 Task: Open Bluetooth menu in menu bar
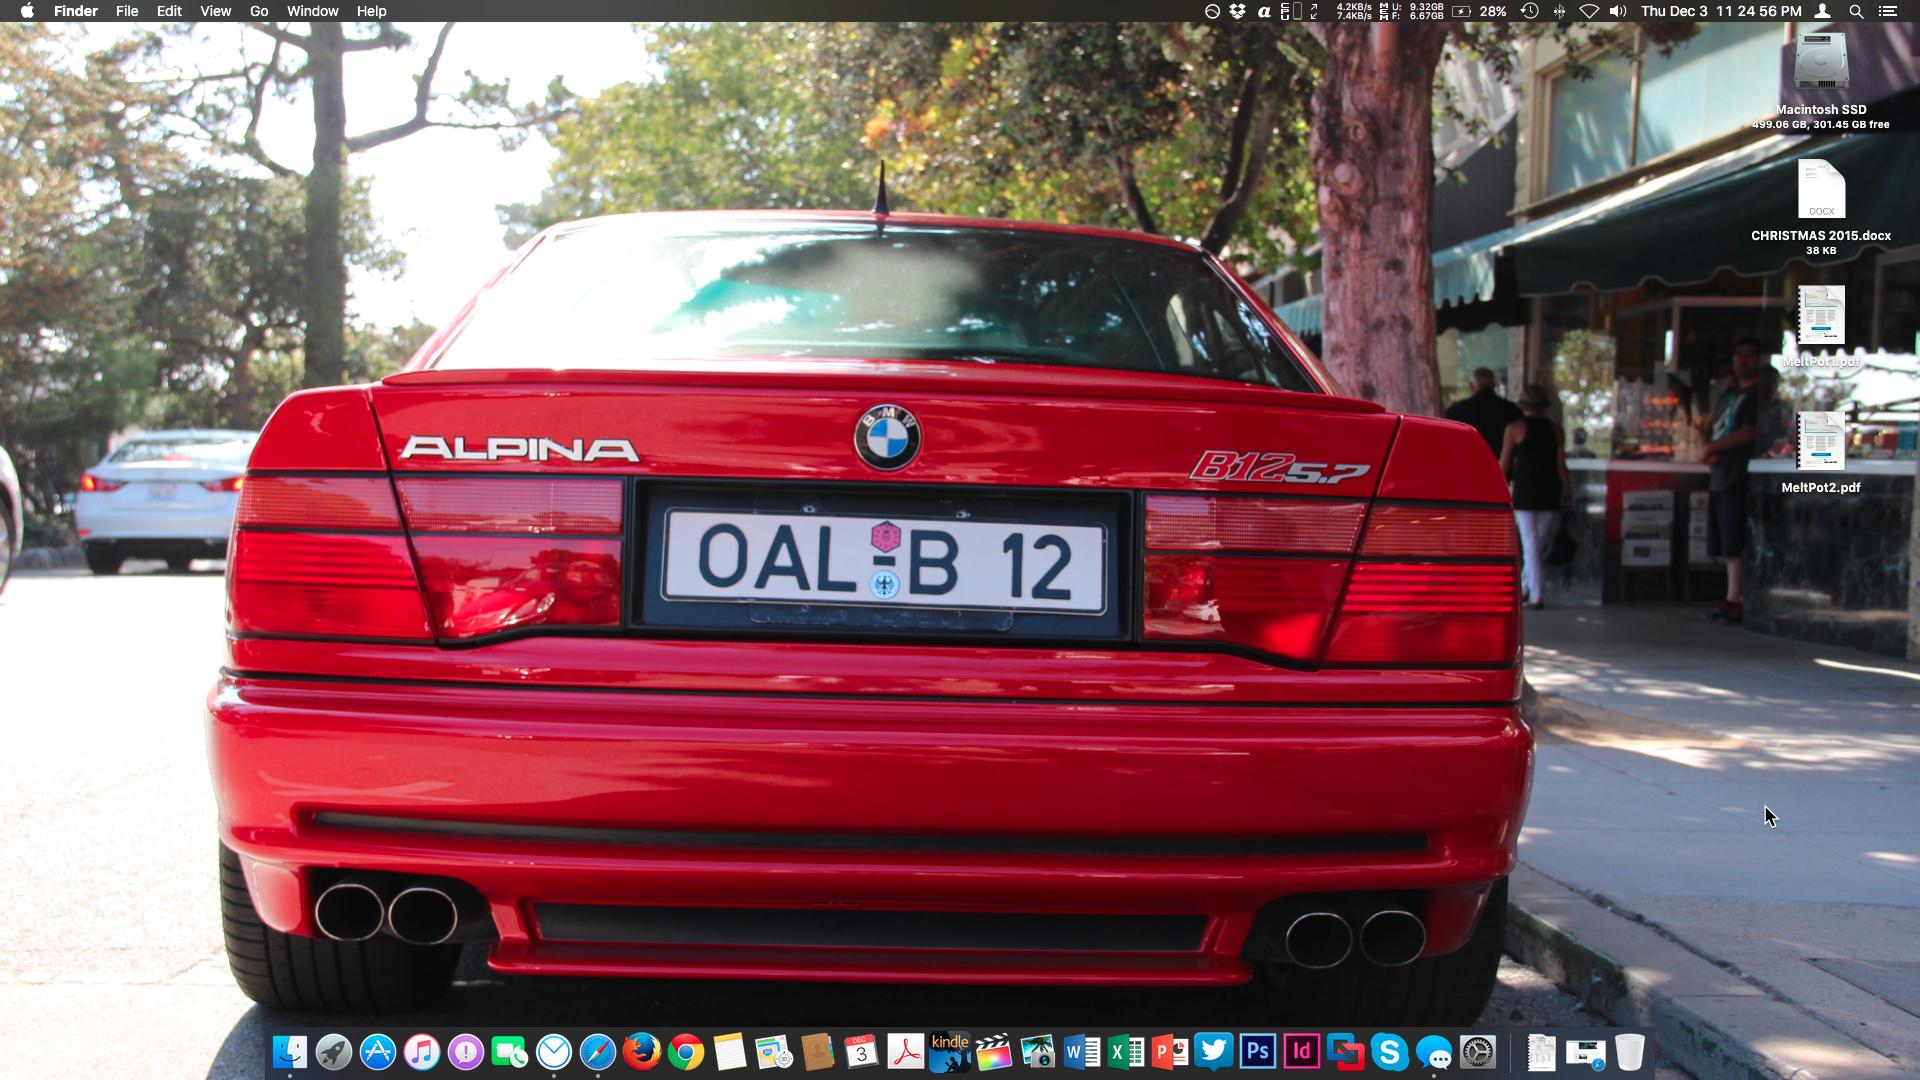click(1559, 11)
